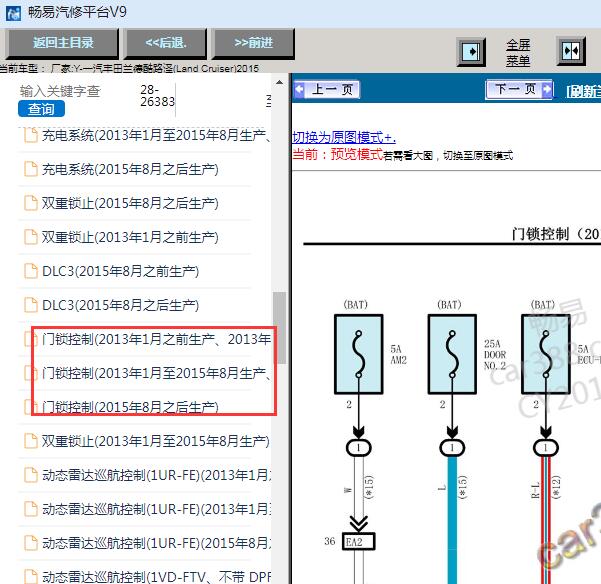Click the 5A ECU fuse symbol
Image resolution: width=601 pixels, height=584 pixels.
546,354
